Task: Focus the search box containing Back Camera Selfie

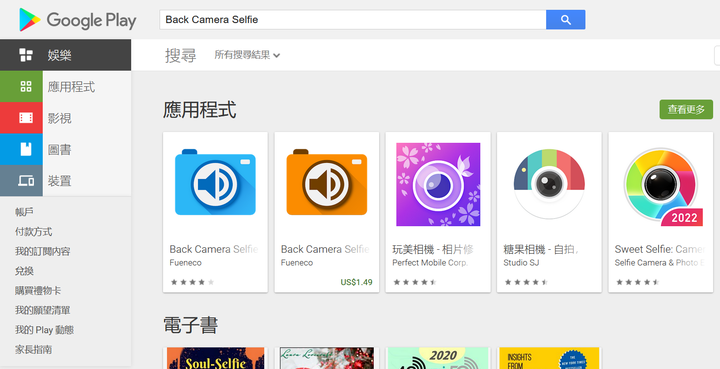Action: [x=353, y=20]
